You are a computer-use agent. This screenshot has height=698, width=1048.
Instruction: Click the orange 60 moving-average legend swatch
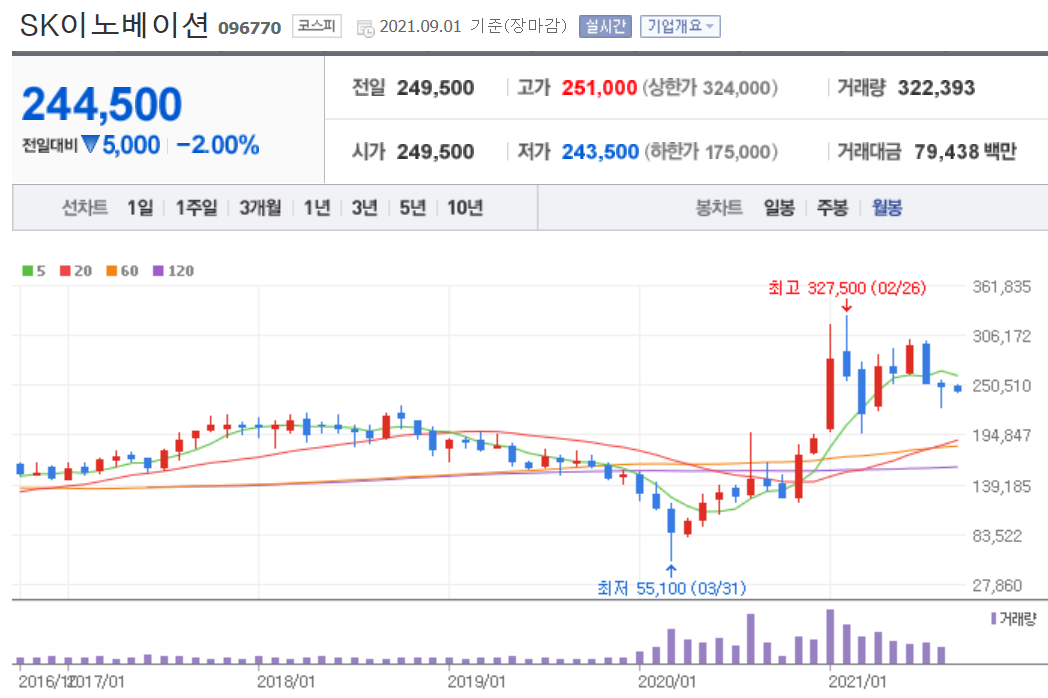pos(112,271)
